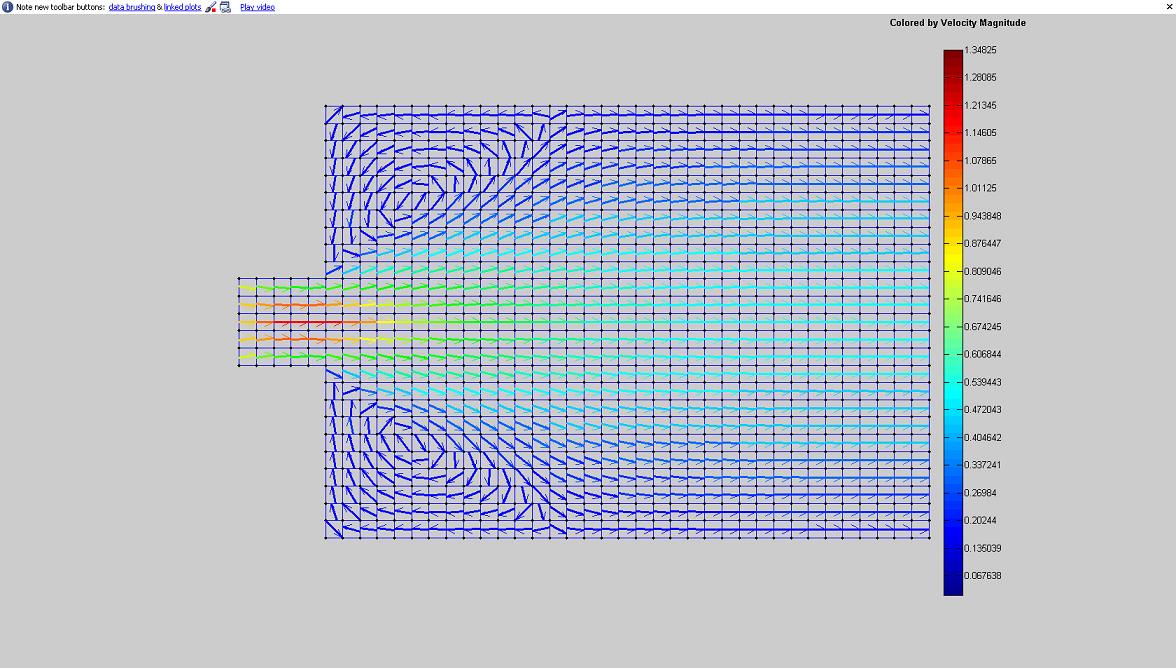1176x668 pixels.
Task: Click the linked plots toolbar icon
Action: coord(225,7)
